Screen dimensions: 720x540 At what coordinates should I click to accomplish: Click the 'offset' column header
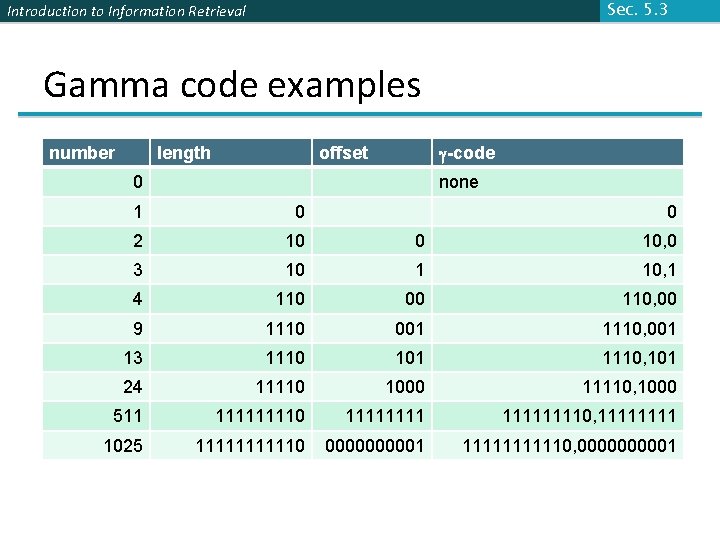coord(372,152)
